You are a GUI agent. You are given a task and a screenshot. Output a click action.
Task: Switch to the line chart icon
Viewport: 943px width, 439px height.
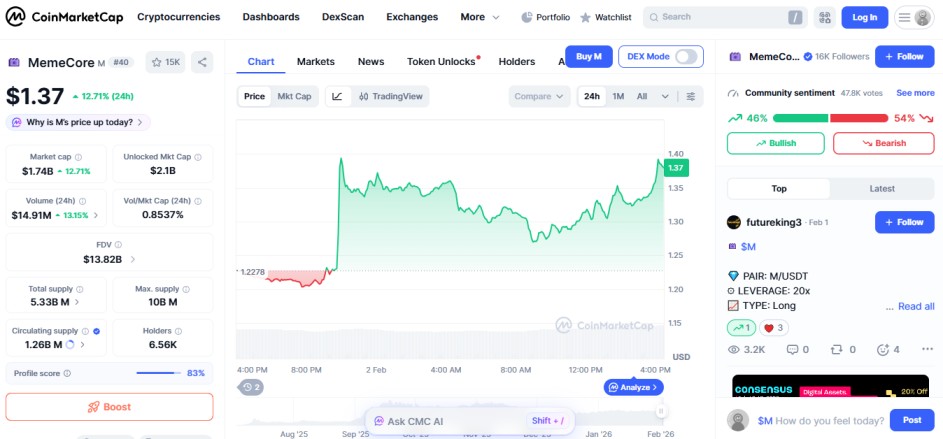click(x=338, y=96)
